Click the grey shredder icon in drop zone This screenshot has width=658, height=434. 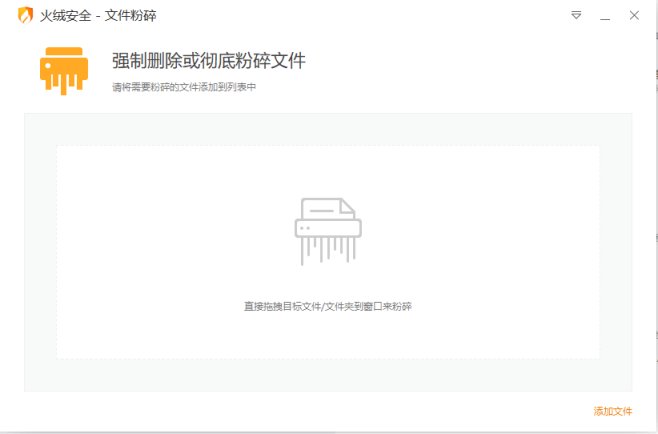click(328, 231)
